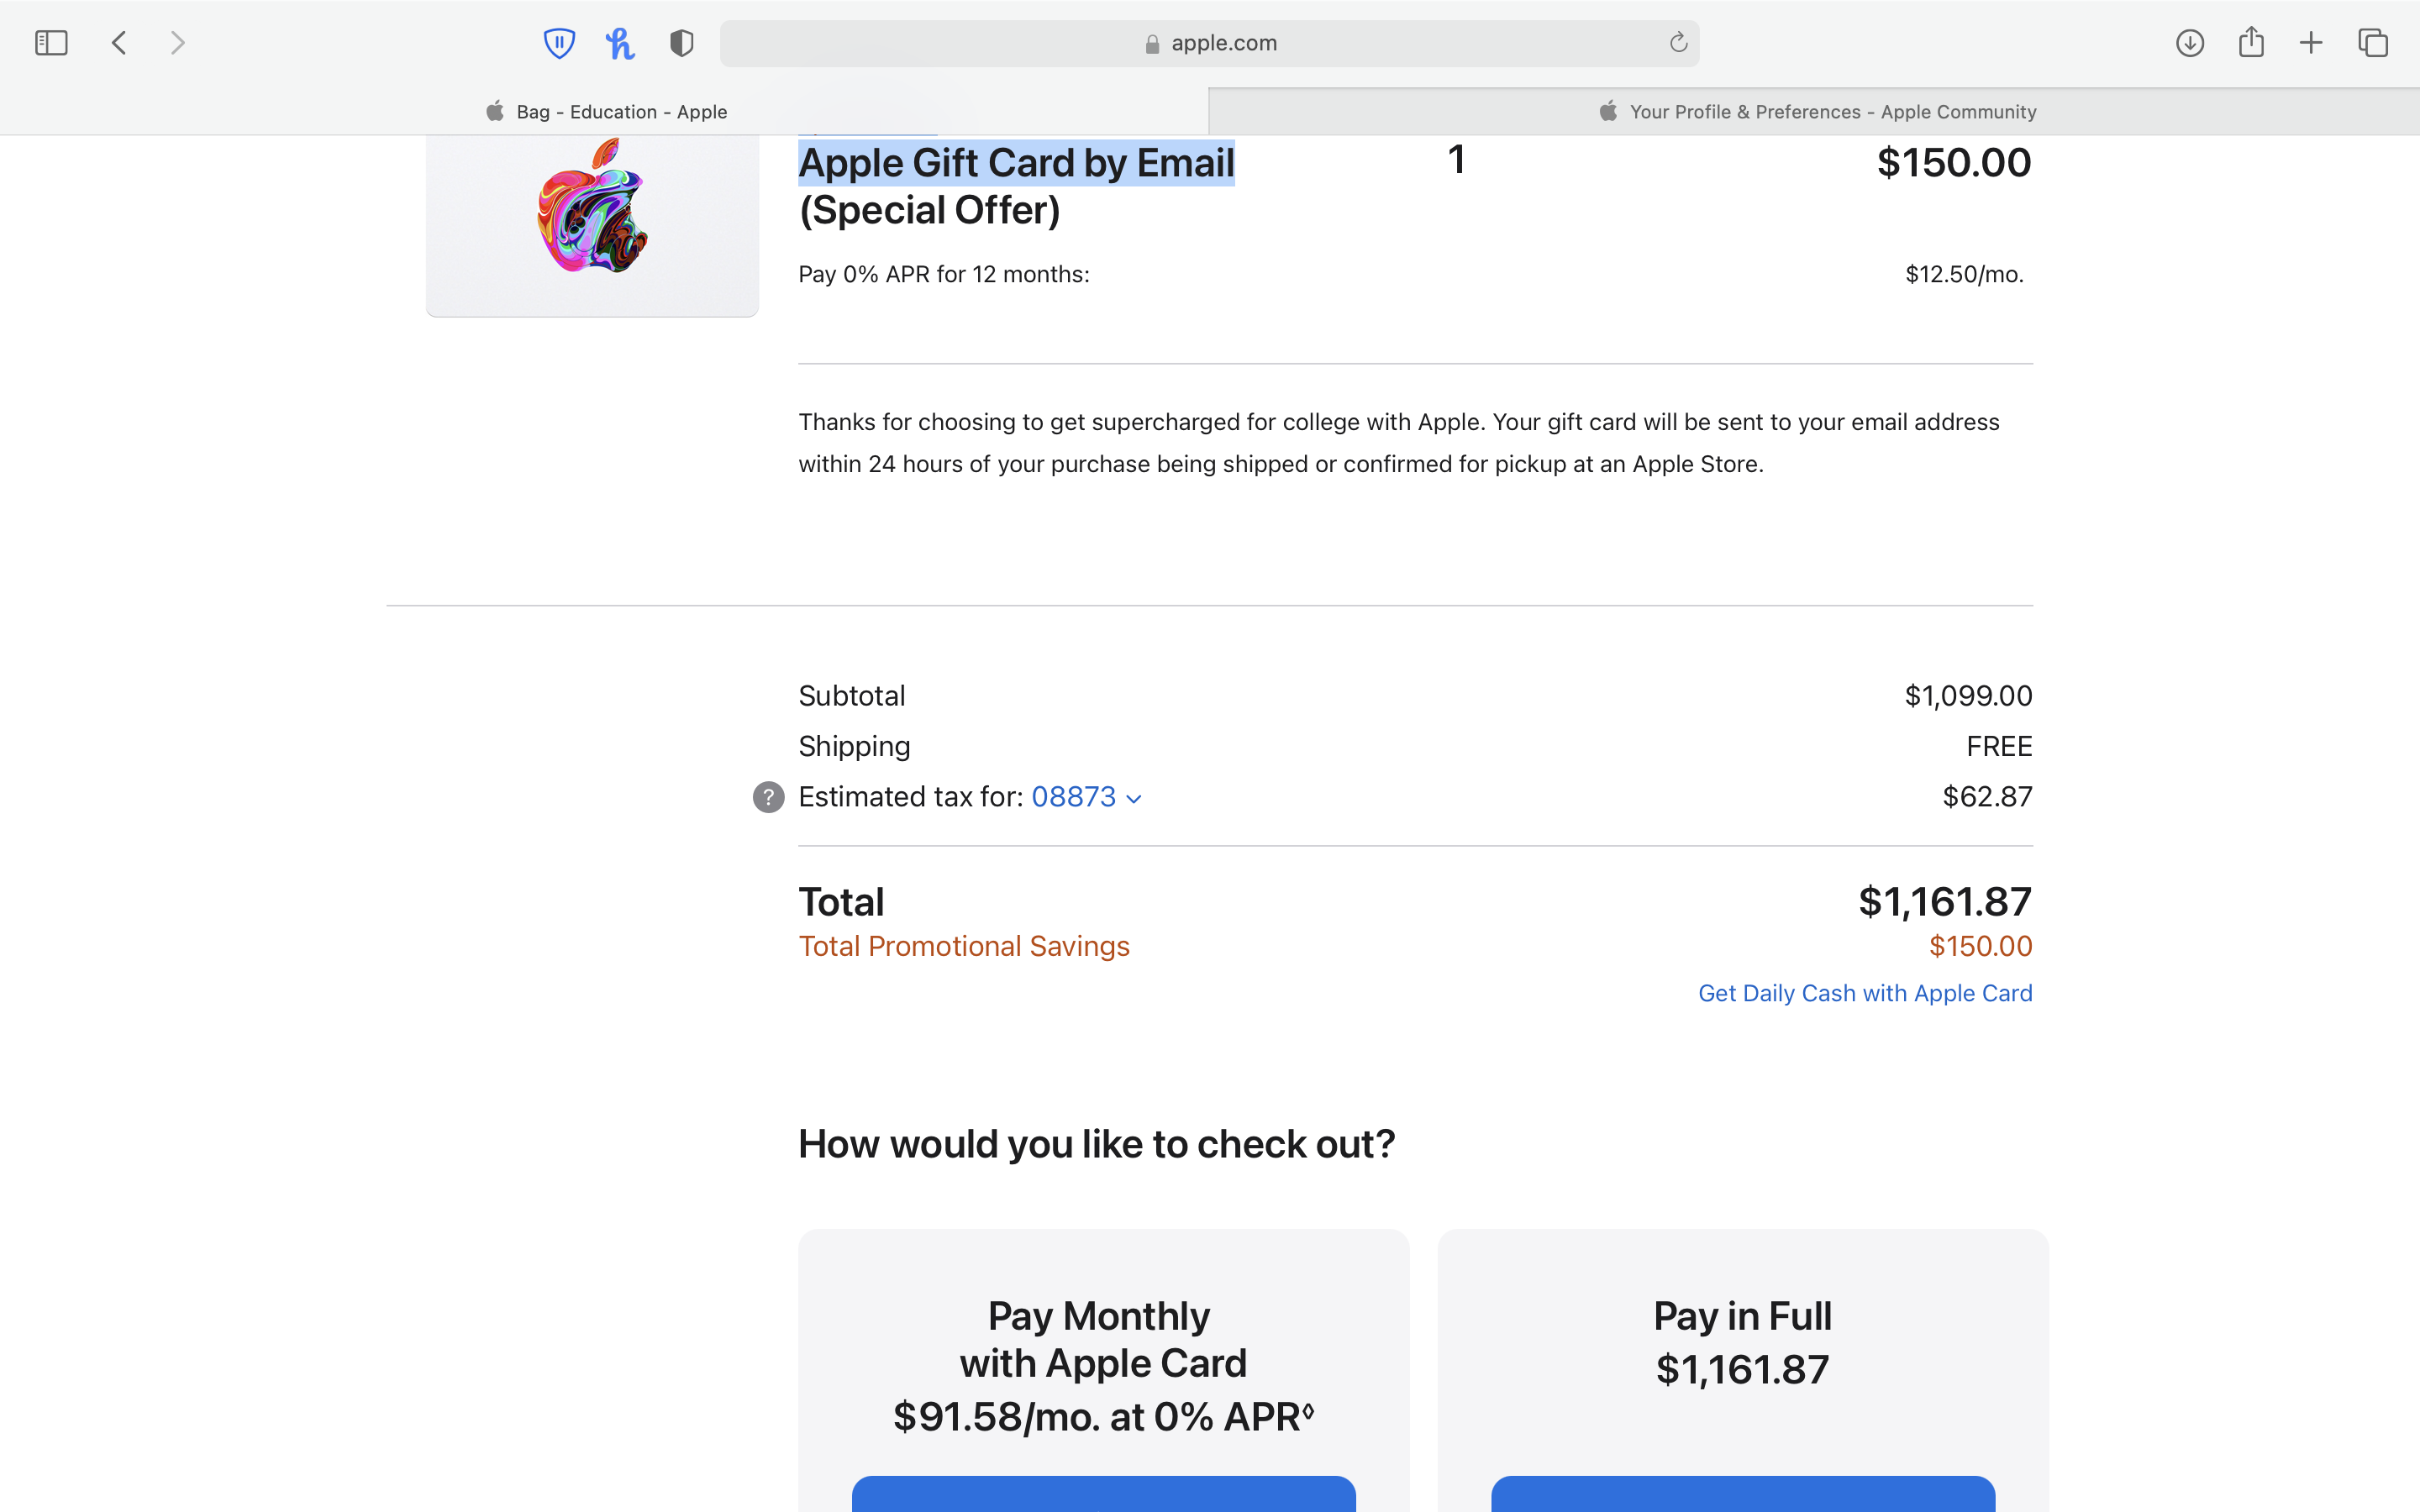Image resolution: width=2420 pixels, height=1512 pixels.
Task: Open Get Daily Cash with Apple Card link
Action: click(x=1864, y=993)
